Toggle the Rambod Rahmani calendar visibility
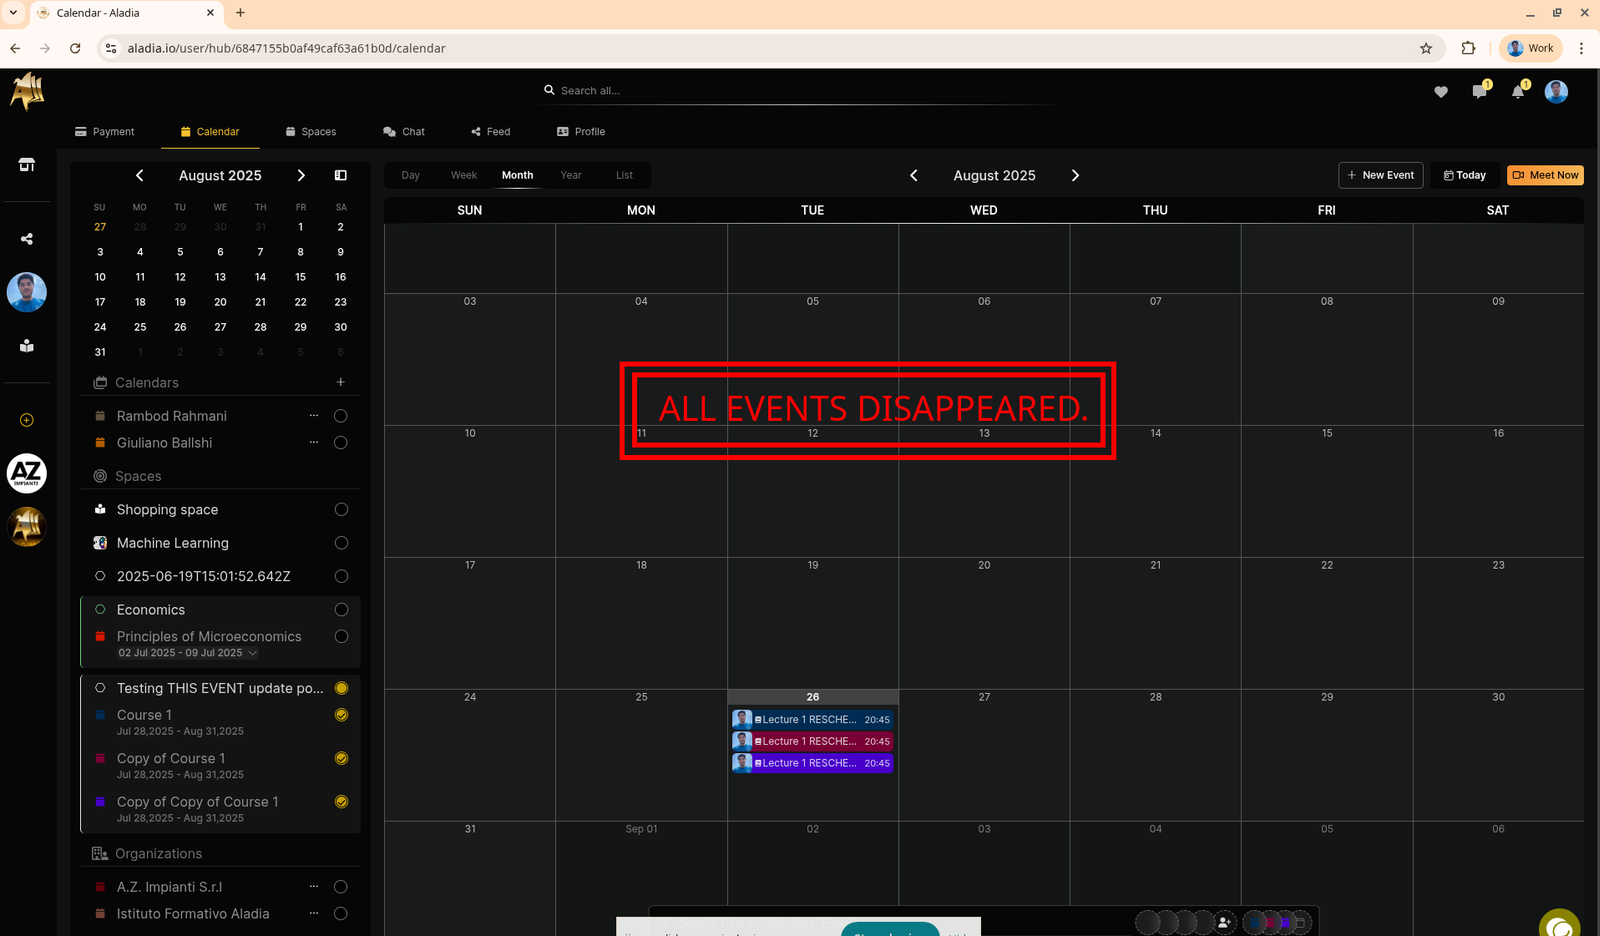The image size is (1600, 936). [341, 416]
